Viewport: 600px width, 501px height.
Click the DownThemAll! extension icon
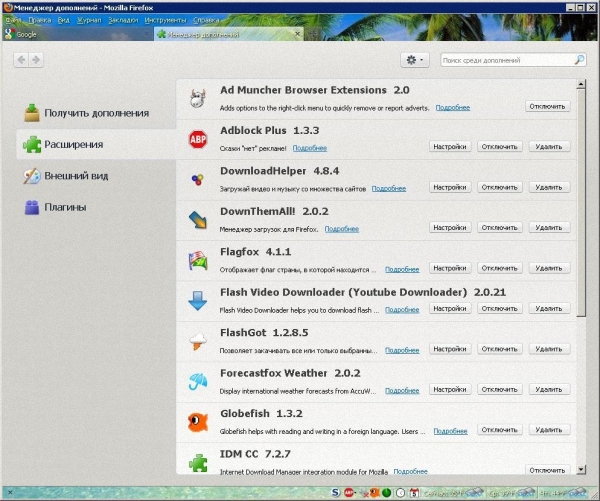click(198, 220)
